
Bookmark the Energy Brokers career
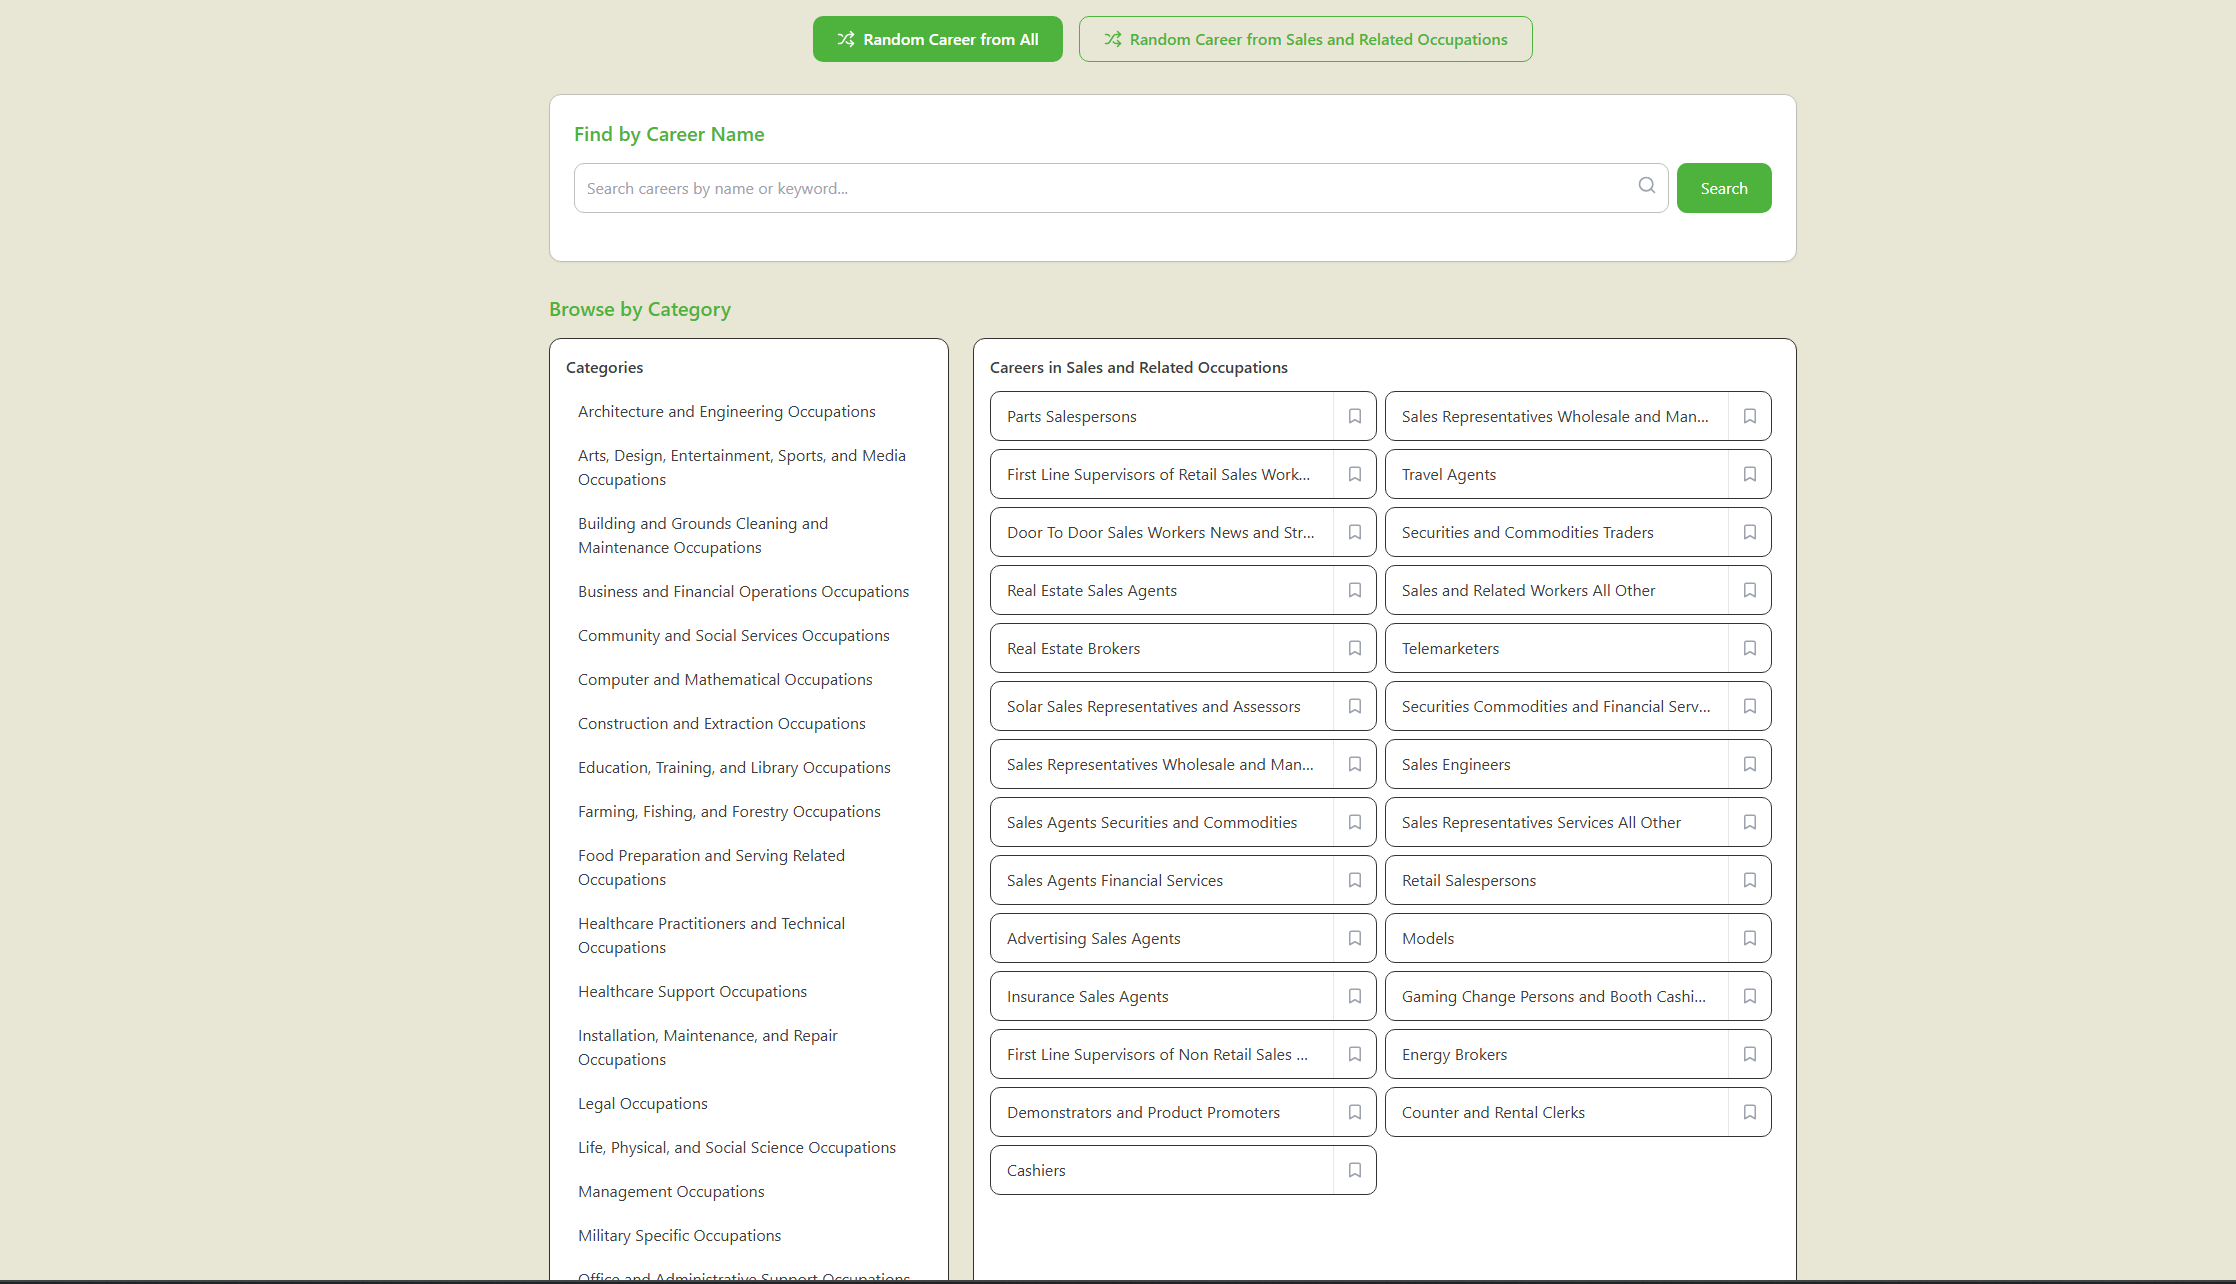coord(1750,1054)
